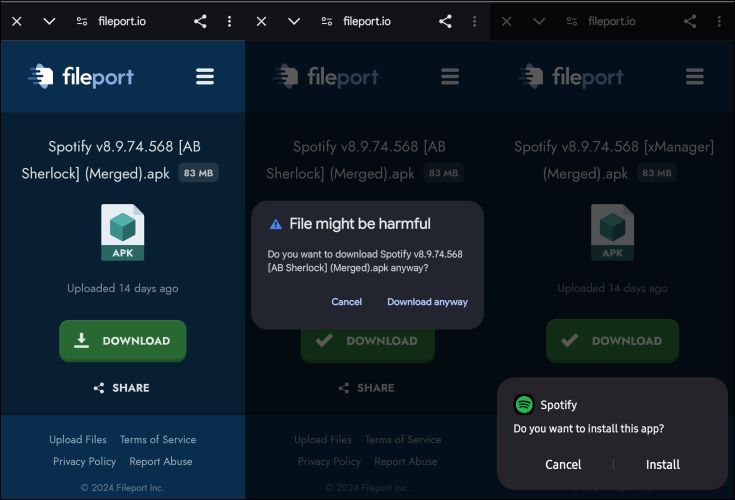Click the fileport logo in left panel
735x500 pixels.
click(81, 76)
